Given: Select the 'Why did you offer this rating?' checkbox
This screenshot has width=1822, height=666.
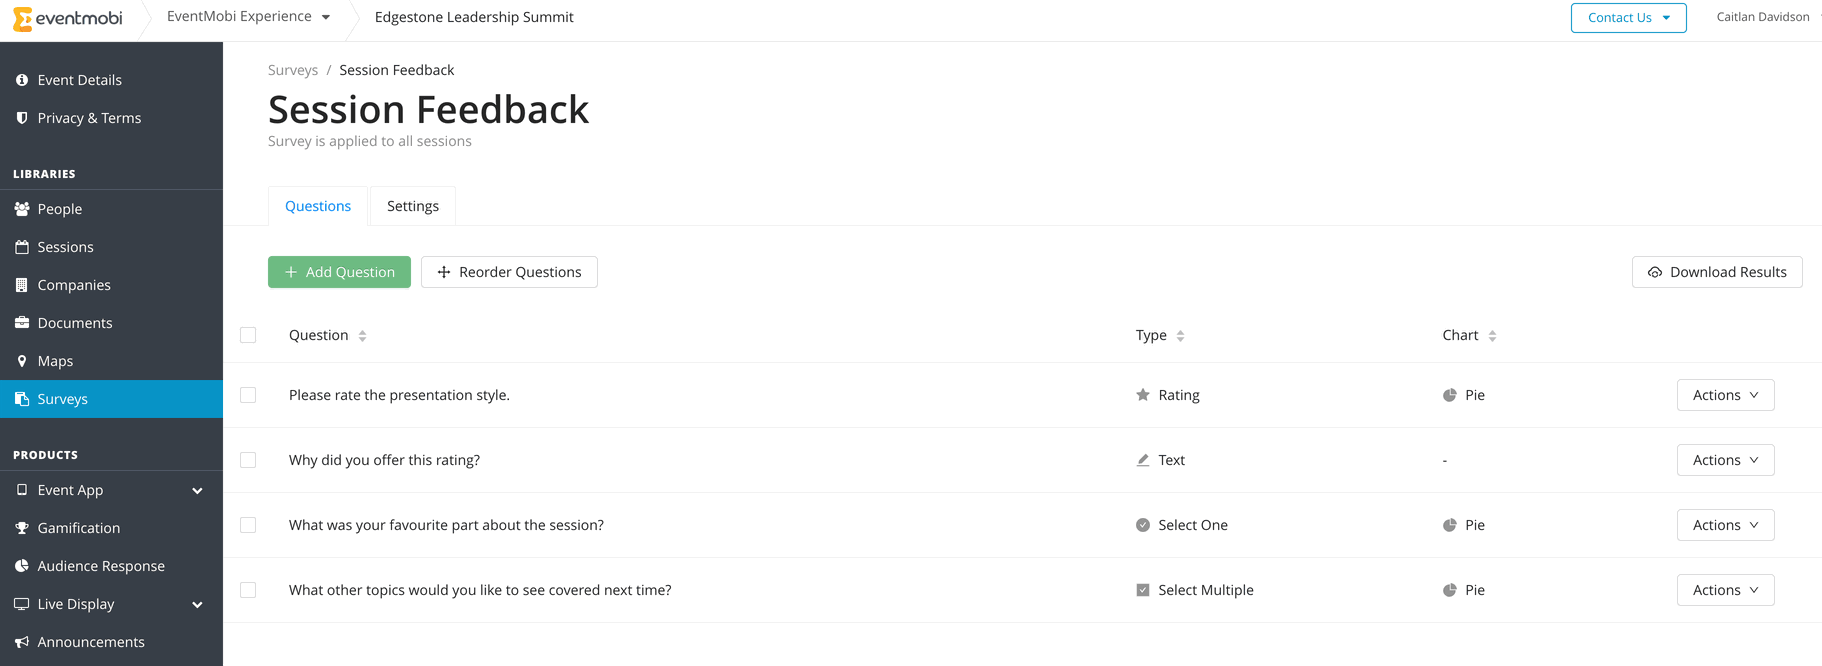Looking at the screenshot, I should pyautogui.click(x=248, y=460).
